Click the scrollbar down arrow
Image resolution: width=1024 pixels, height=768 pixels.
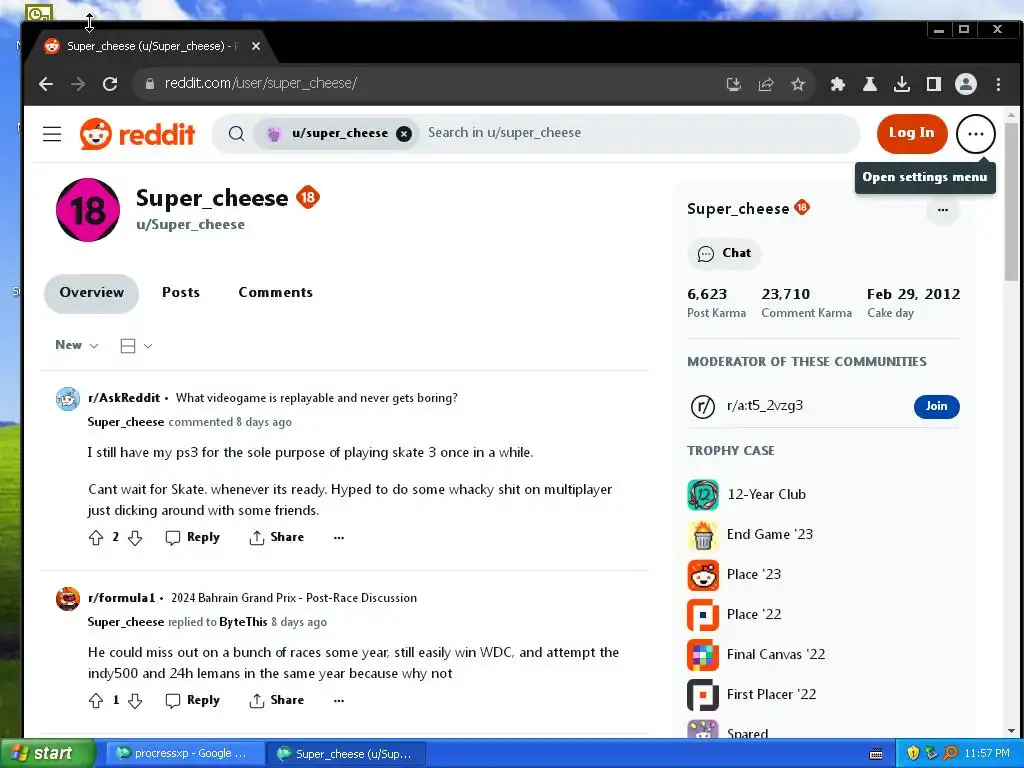pos(1011,731)
